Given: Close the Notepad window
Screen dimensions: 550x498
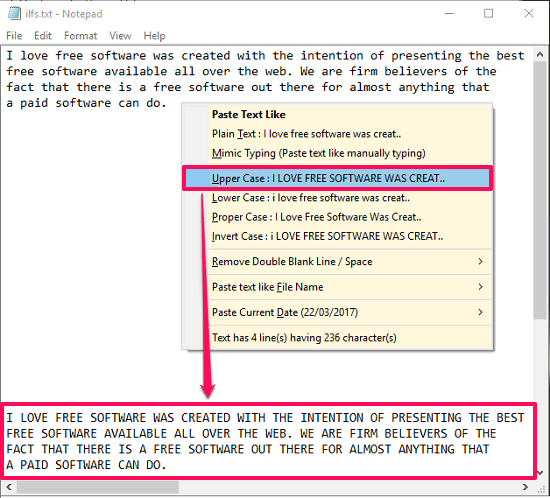Looking at the screenshot, I should (x=529, y=14).
